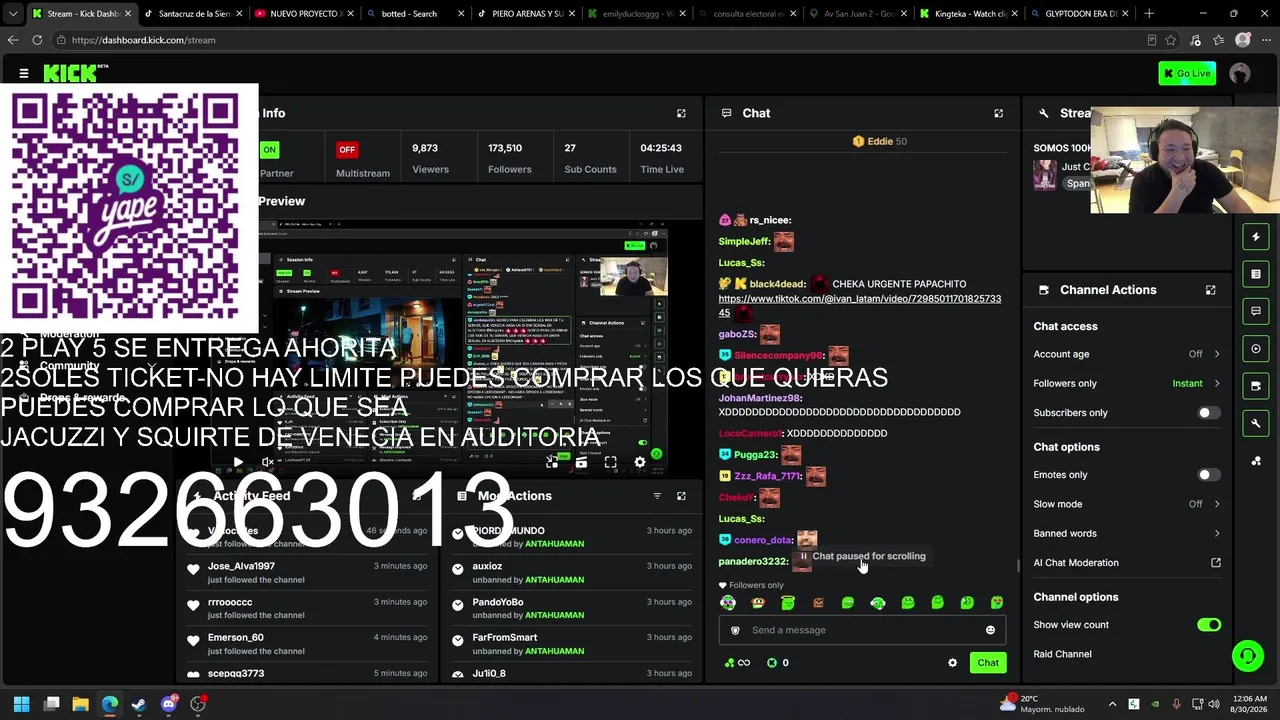Open the green support headset button
Viewport: 1280px width, 720px height.
coord(1248,656)
